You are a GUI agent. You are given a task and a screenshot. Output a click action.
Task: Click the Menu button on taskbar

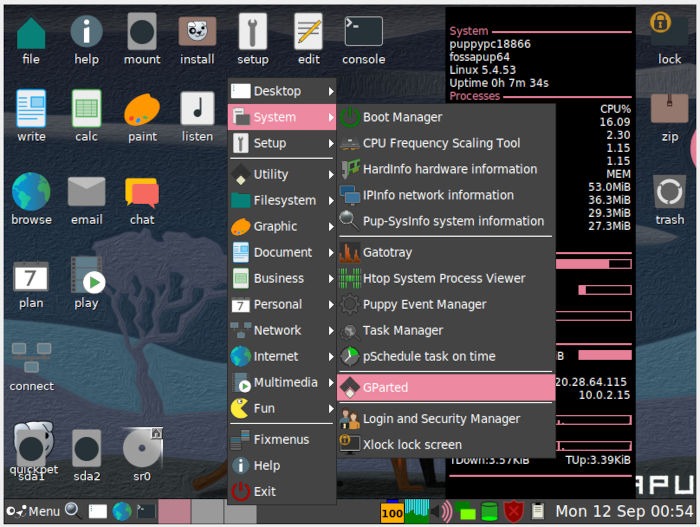coord(33,511)
